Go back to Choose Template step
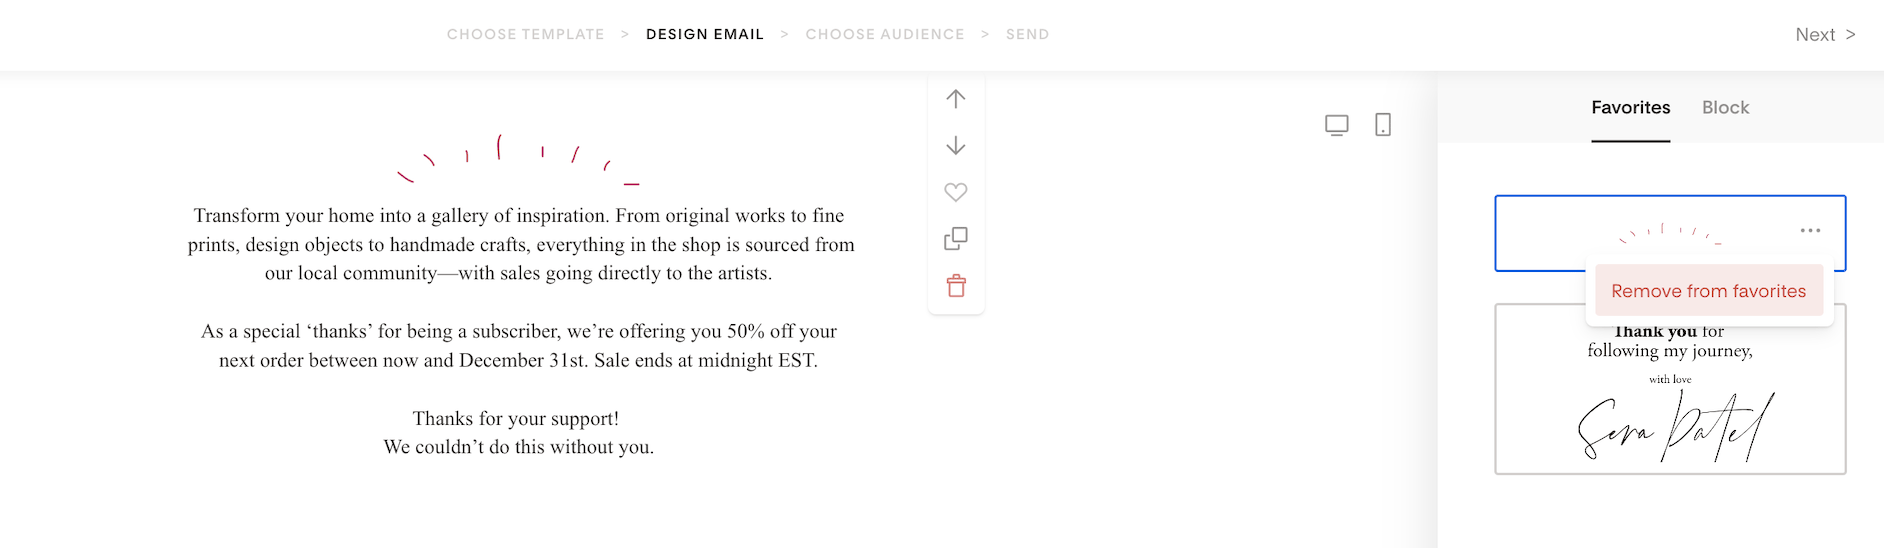Image resolution: width=1884 pixels, height=548 pixels. click(x=525, y=34)
